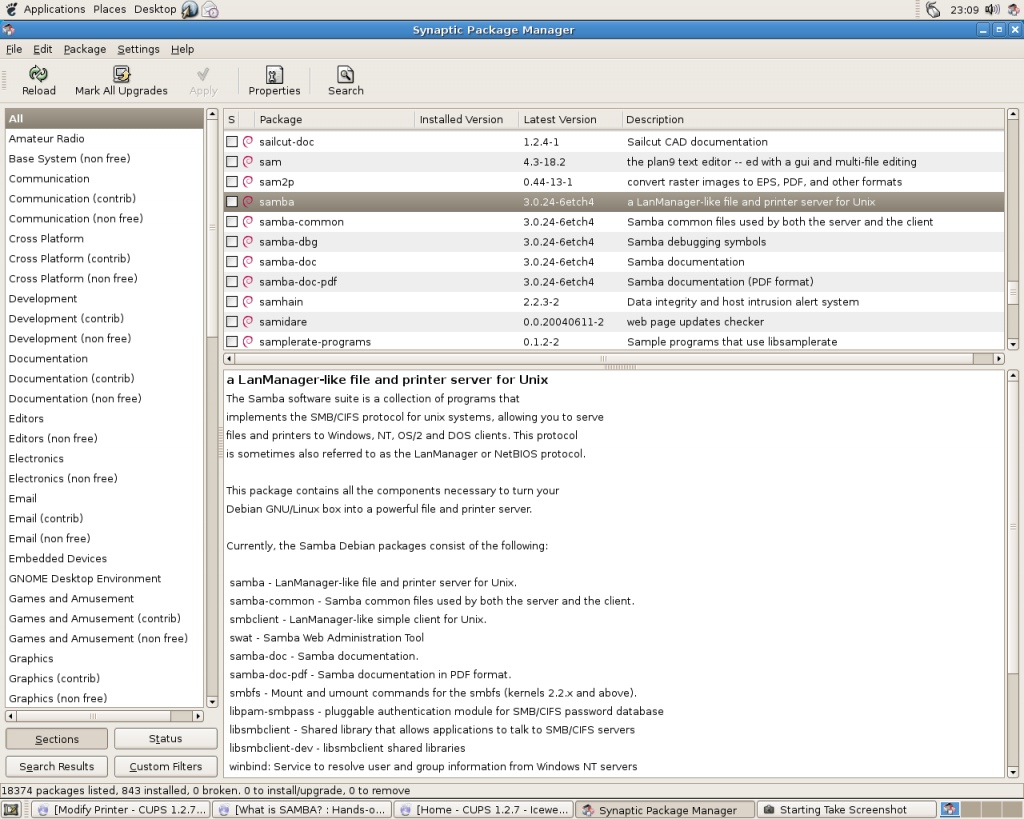This screenshot has width=1024, height=819.
Task: Click the Status filter button
Action: (x=165, y=739)
